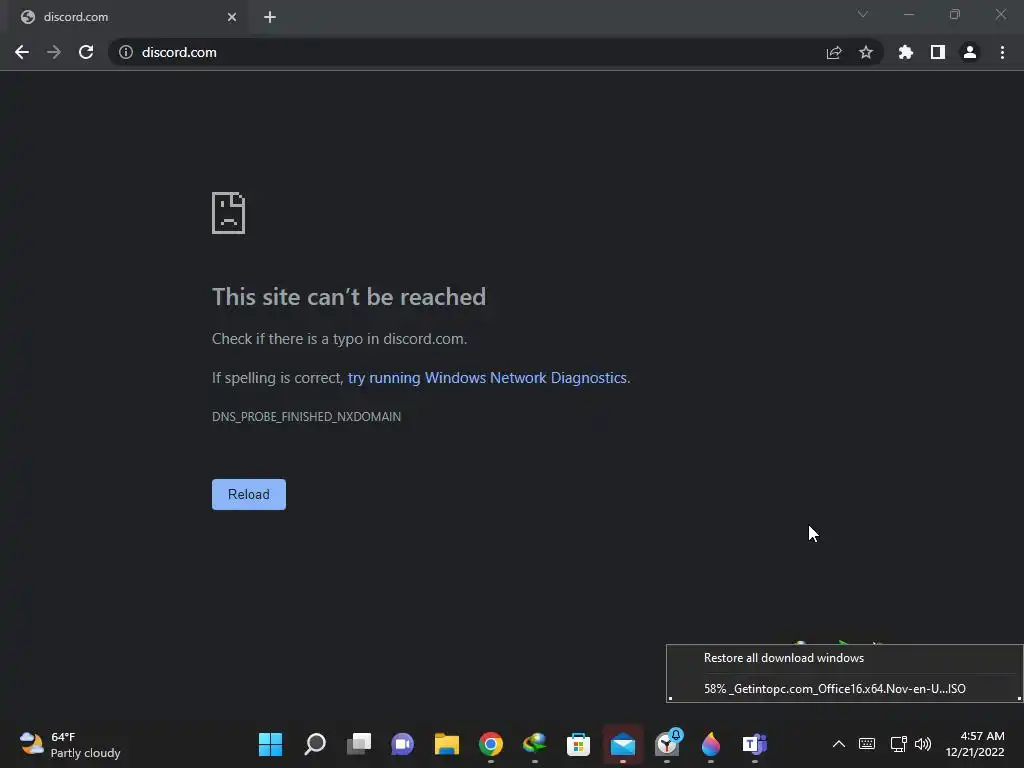The width and height of the screenshot is (1024, 768).
Task: Open File Explorer from taskbar
Action: [447, 744]
